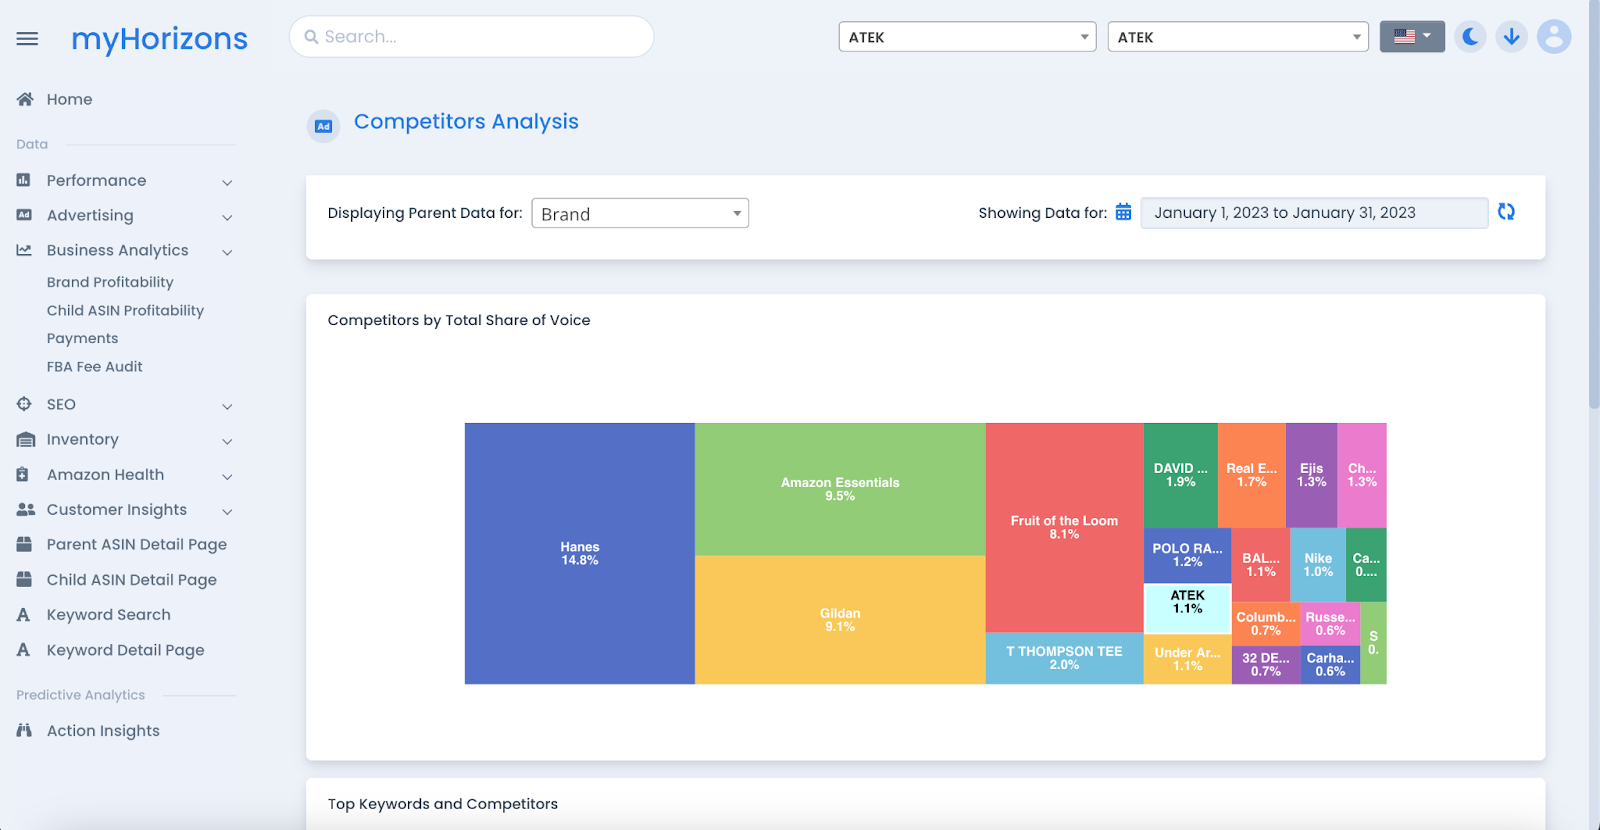Expand the Customer Insights chevron
The image size is (1600, 830).
(x=227, y=511)
